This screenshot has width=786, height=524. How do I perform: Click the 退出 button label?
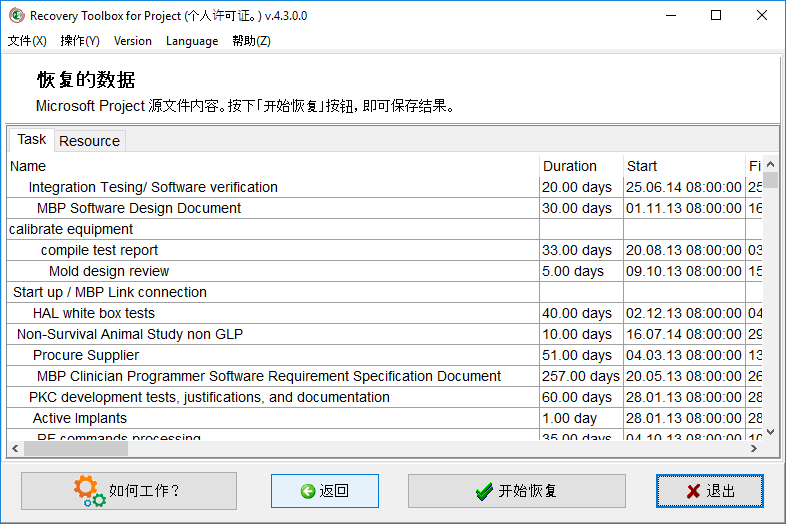tap(721, 491)
